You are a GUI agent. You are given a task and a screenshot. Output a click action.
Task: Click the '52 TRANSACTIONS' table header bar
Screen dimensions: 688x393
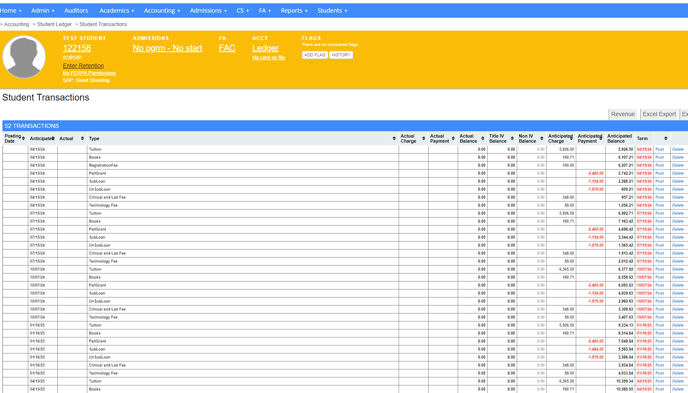(345, 126)
